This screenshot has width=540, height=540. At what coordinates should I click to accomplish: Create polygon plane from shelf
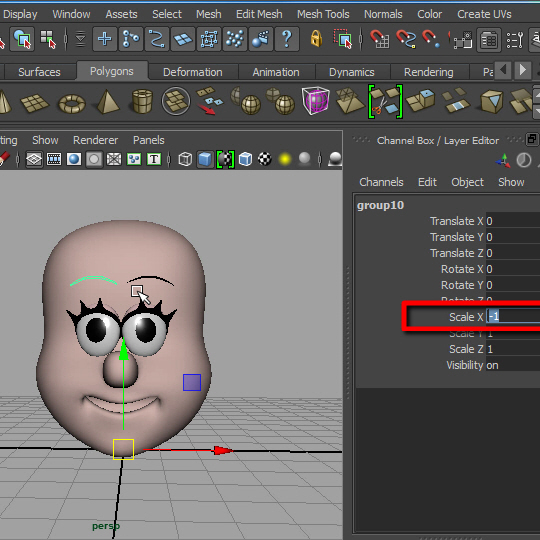(x=35, y=102)
